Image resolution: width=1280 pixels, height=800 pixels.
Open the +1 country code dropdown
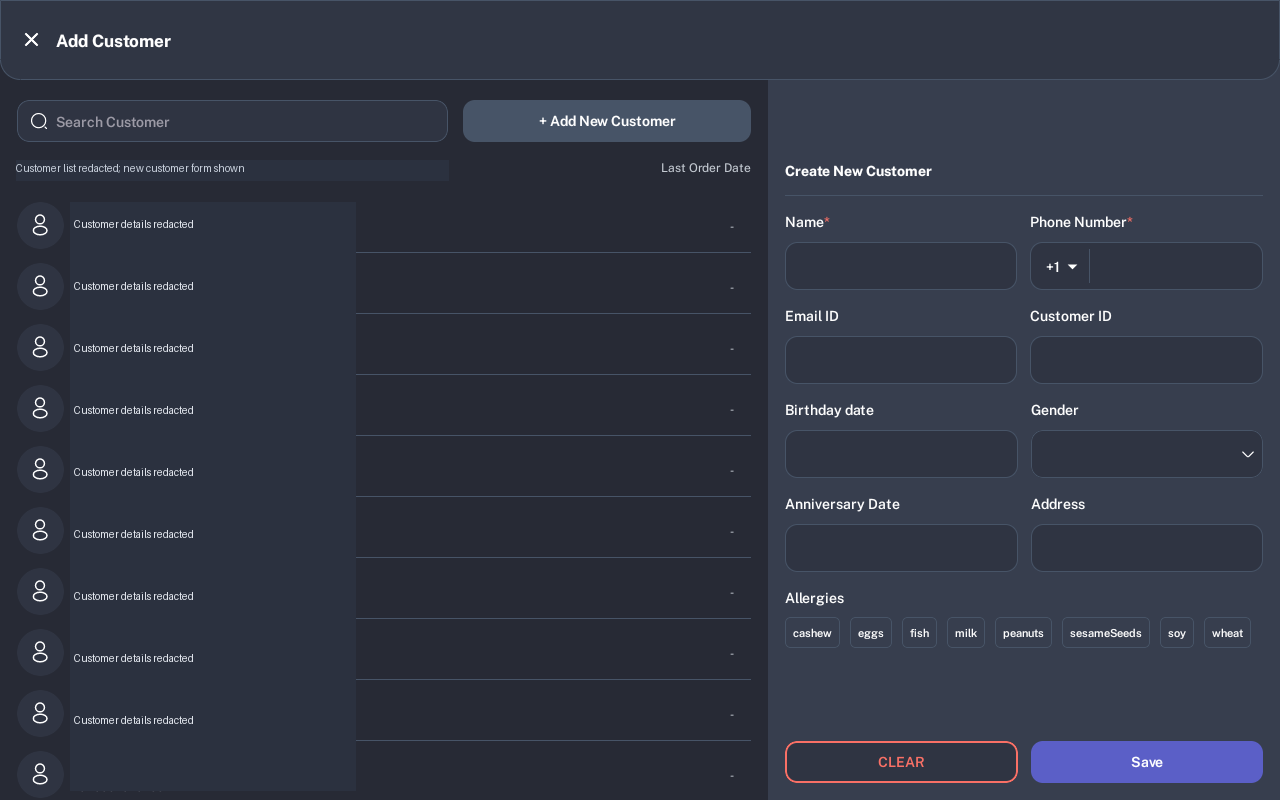(x=1061, y=266)
